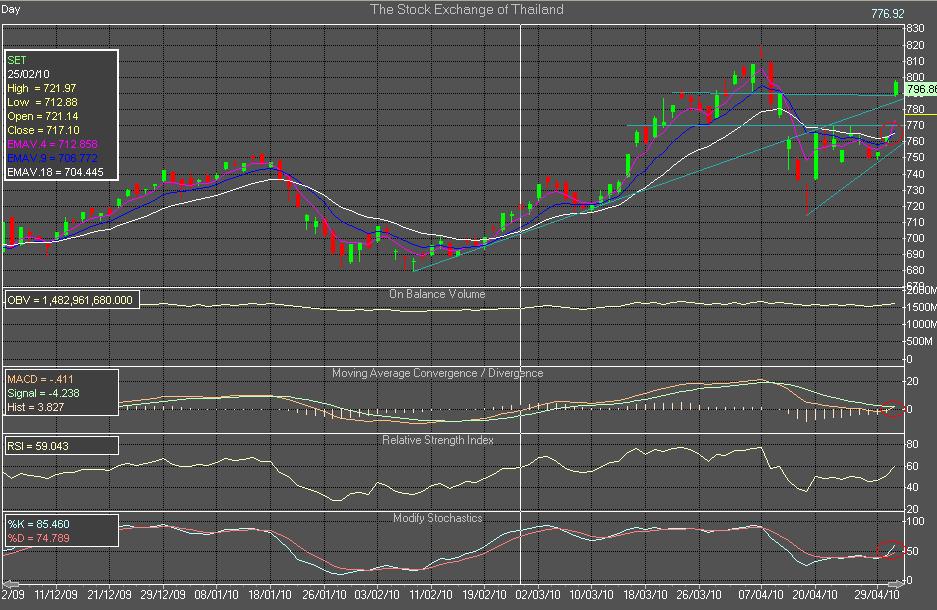937x610 pixels.
Task: Click the 29/04/10 date axis label
Action: pyautogui.click(x=877, y=595)
